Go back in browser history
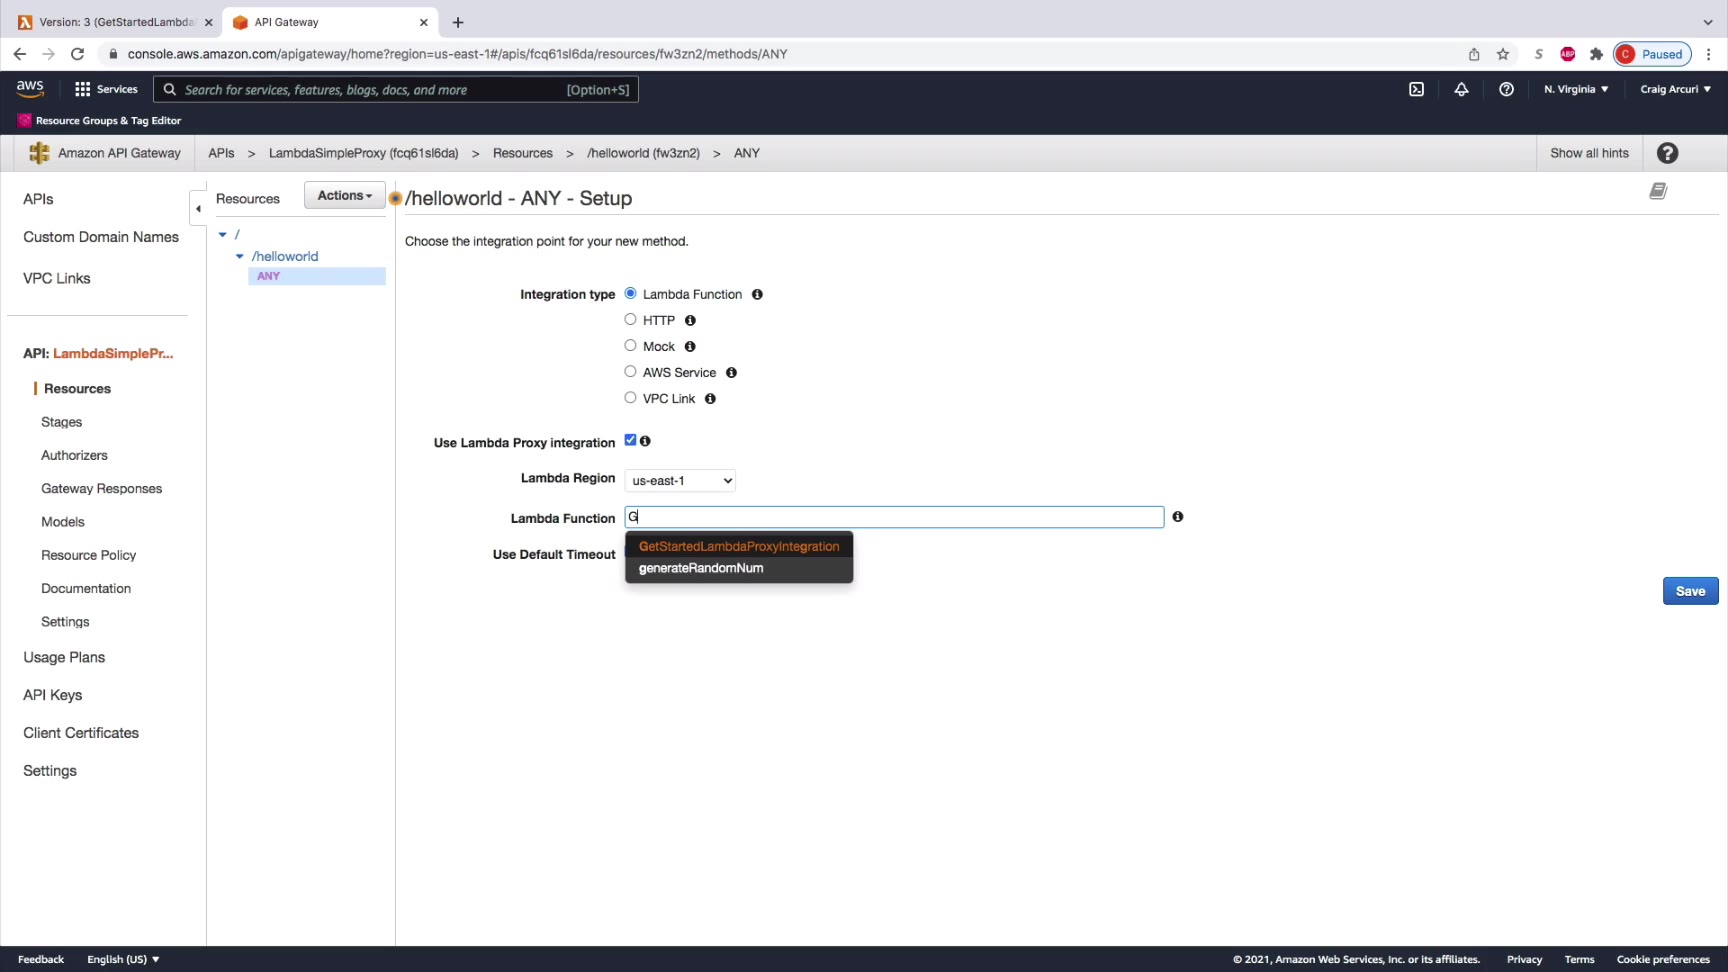This screenshot has height=972, width=1728. click(x=20, y=54)
